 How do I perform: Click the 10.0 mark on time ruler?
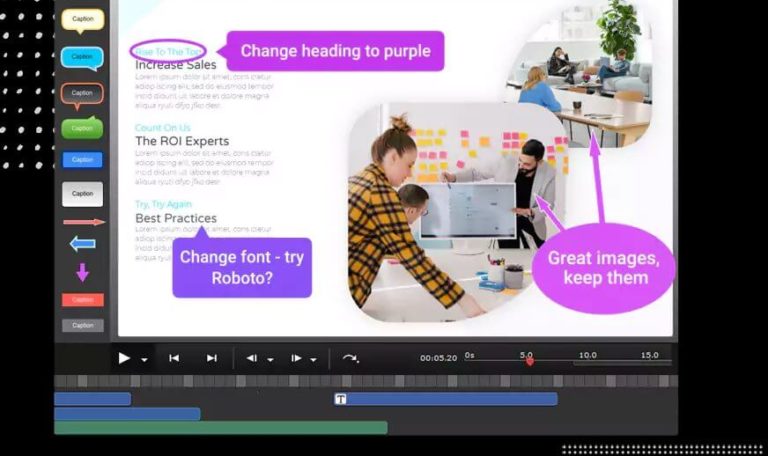click(587, 355)
